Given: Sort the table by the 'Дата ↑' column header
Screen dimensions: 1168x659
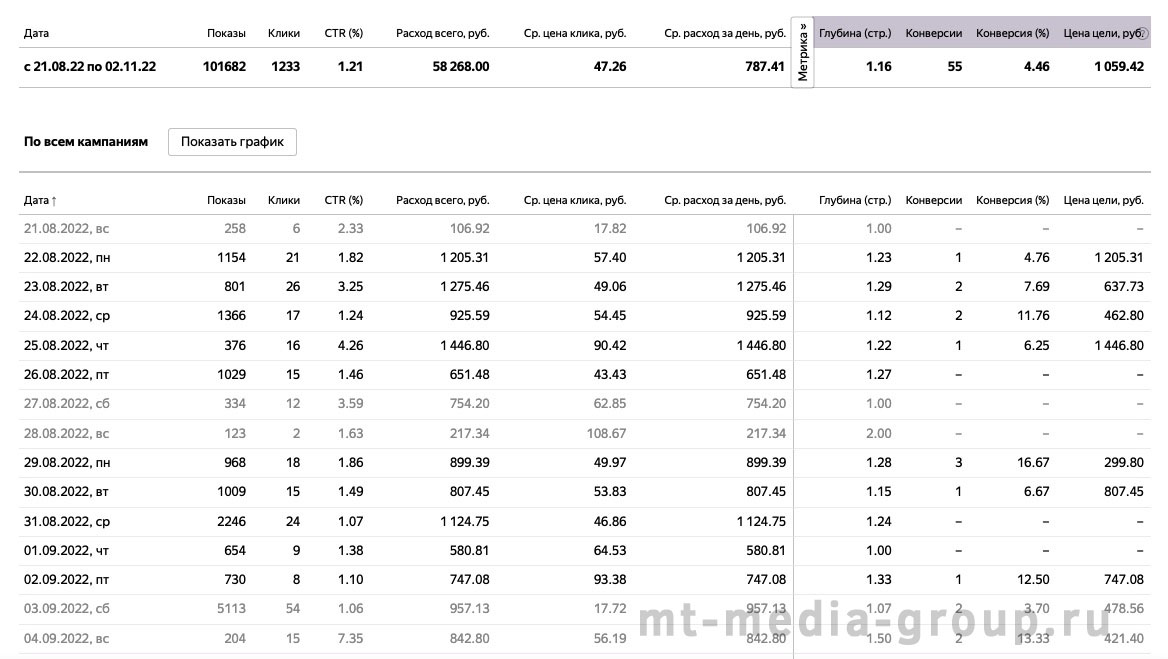Looking at the screenshot, I should [40, 200].
